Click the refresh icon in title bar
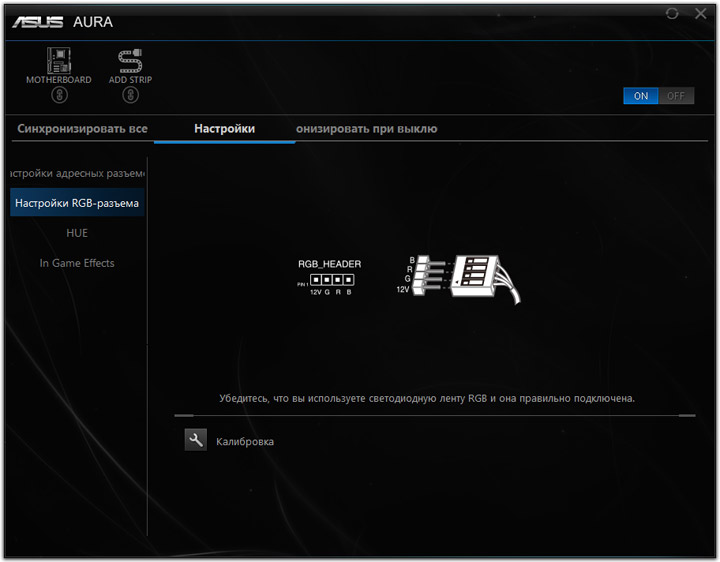The height and width of the screenshot is (562, 720). (x=672, y=14)
